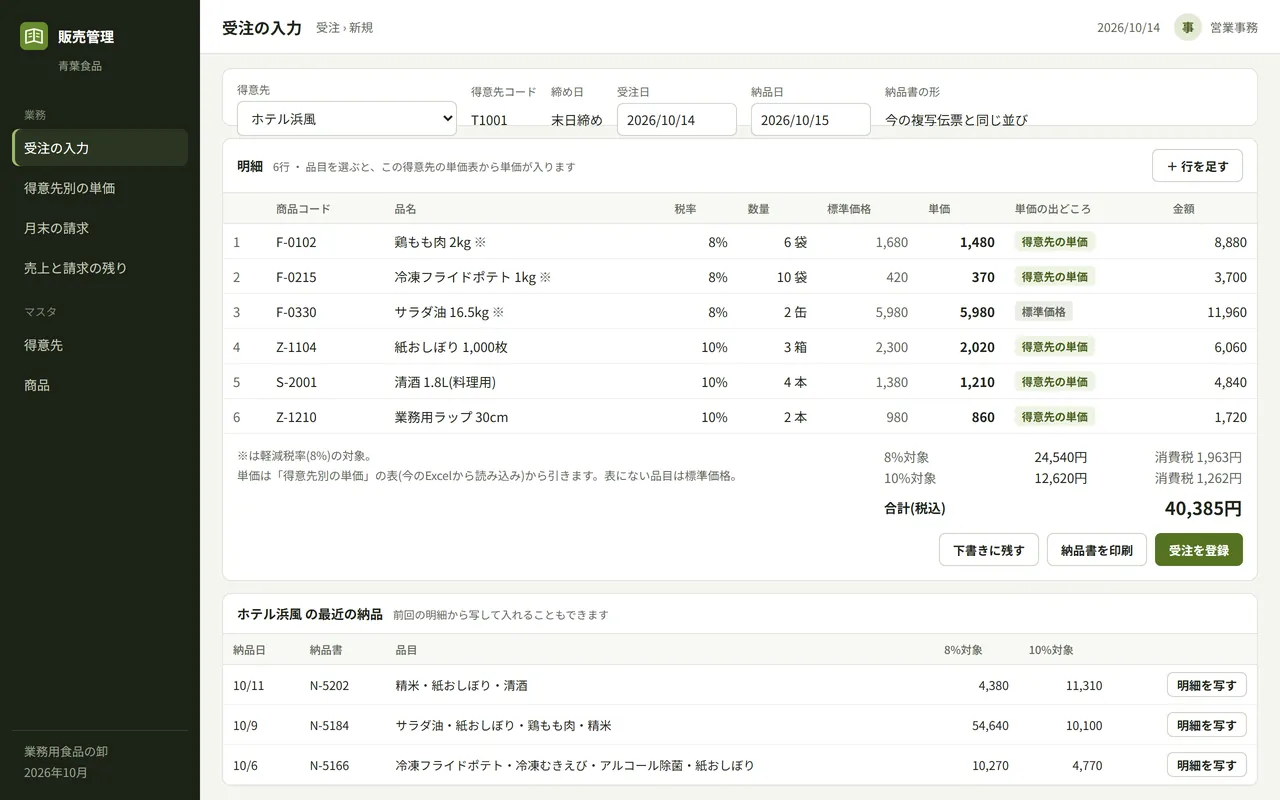Click 納品書を印刷 to print the slip
Viewport: 1280px width, 800px height.
point(1097,550)
